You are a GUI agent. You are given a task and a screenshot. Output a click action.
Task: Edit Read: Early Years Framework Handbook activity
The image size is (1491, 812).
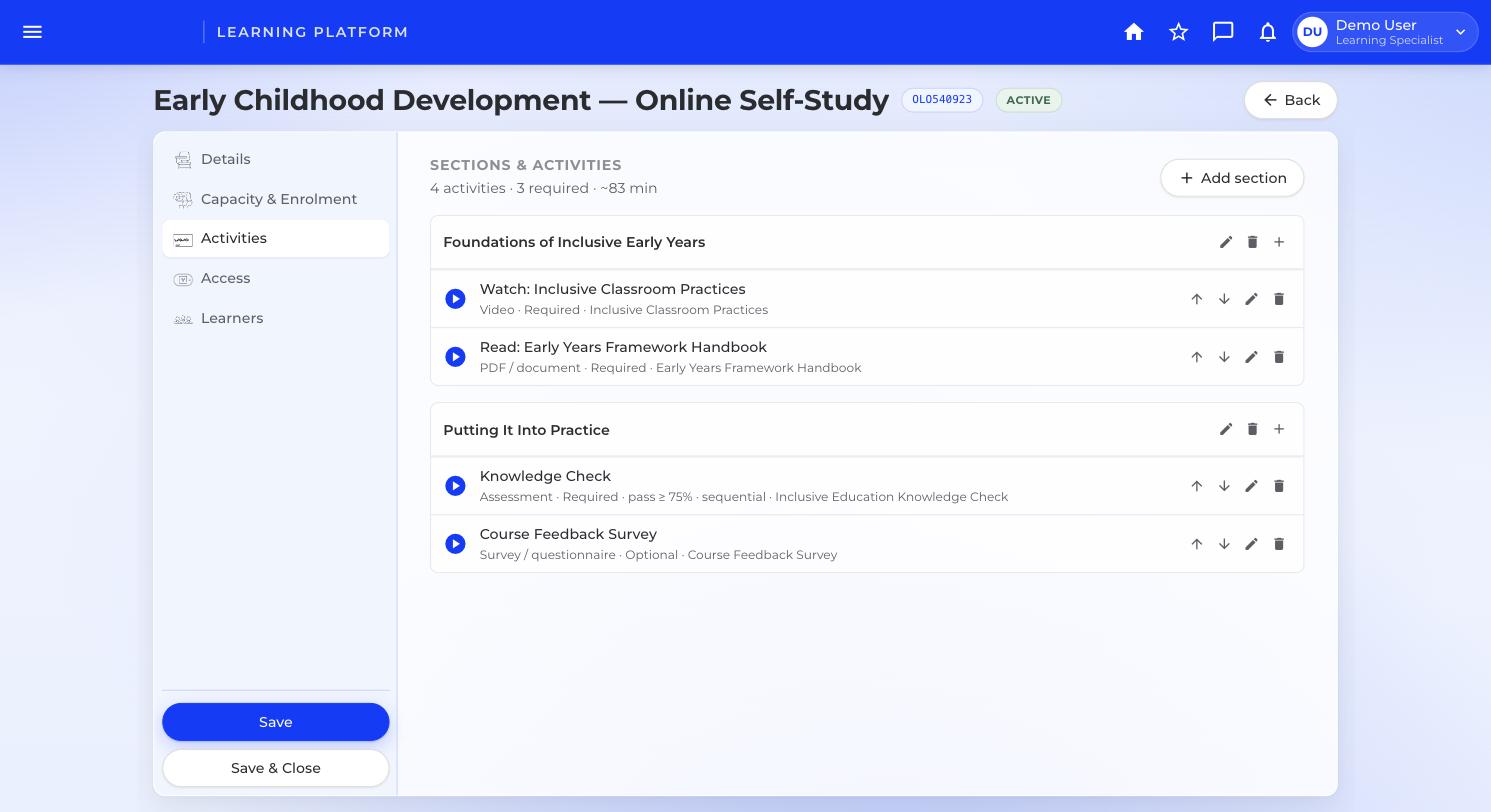coord(1251,357)
